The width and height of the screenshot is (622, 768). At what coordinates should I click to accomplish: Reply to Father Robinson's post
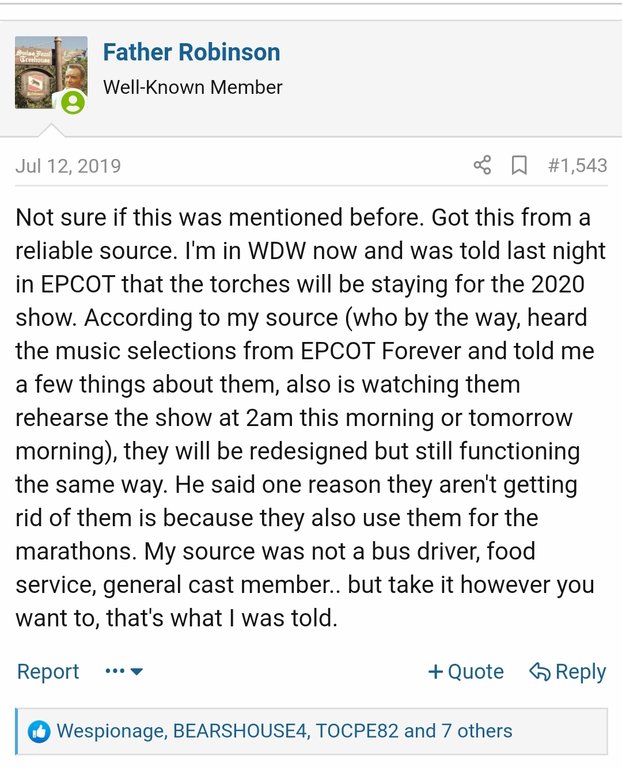pos(567,672)
